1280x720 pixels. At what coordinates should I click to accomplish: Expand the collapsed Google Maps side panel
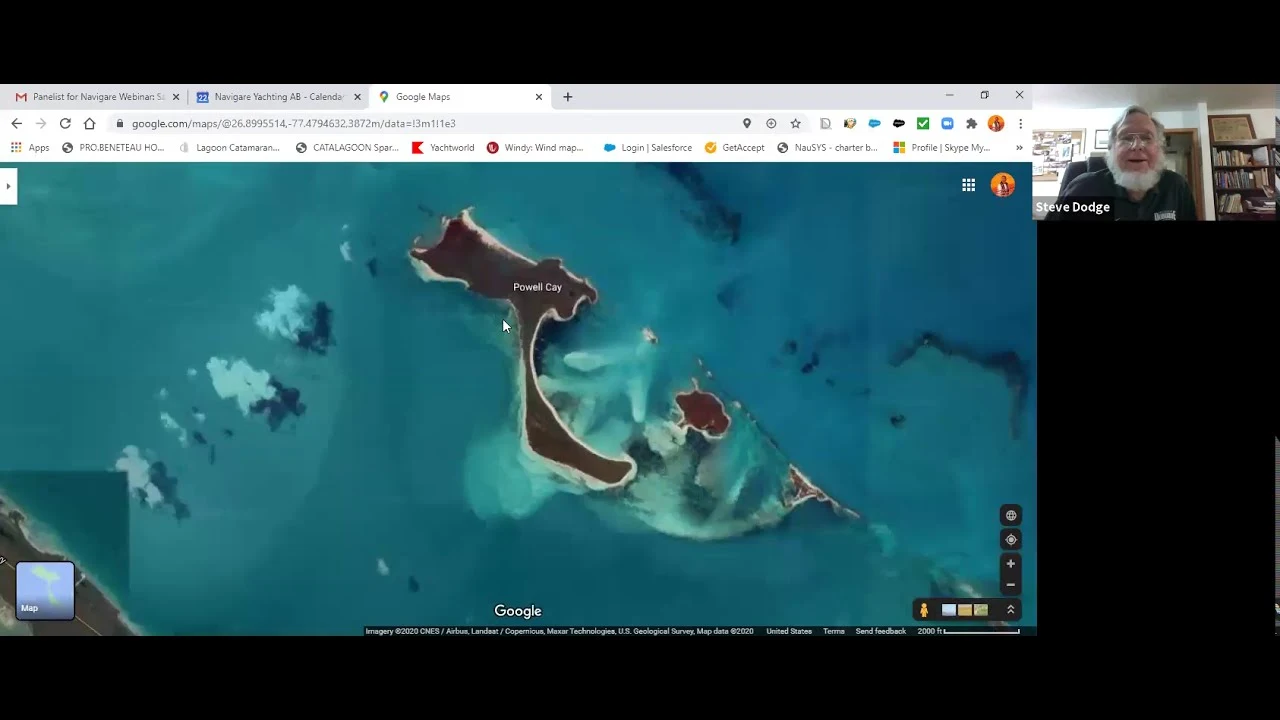click(8, 186)
